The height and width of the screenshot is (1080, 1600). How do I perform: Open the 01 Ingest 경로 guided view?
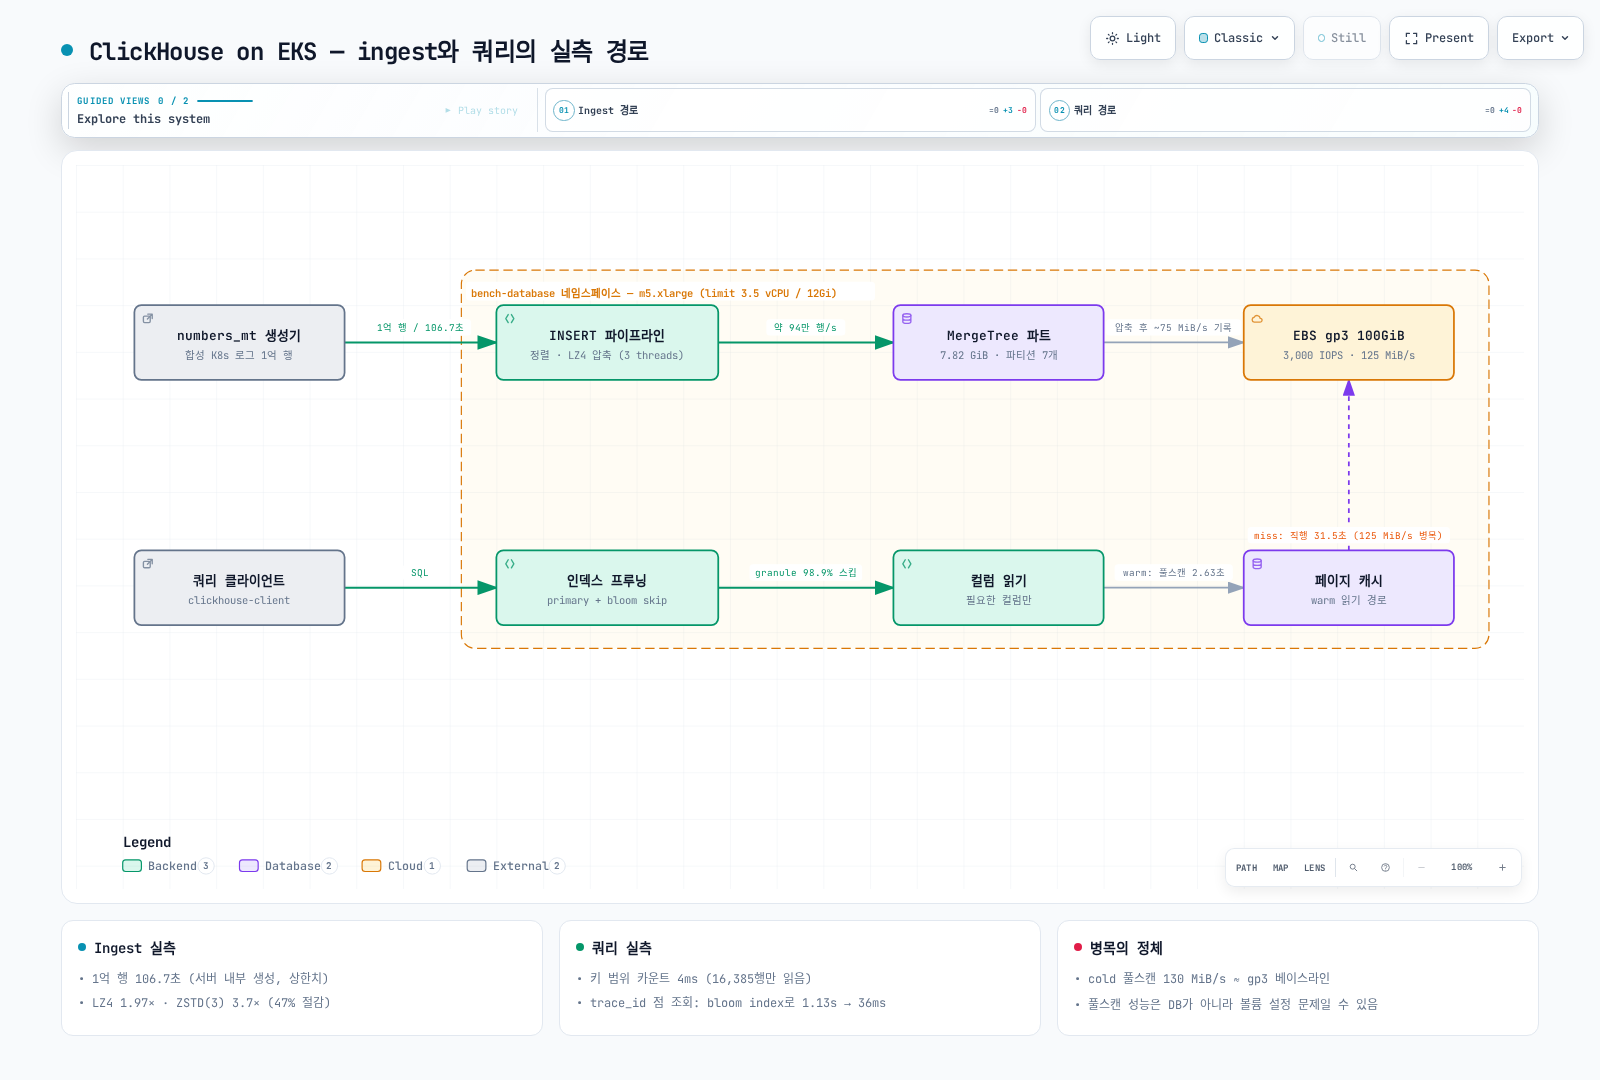click(790, 110)
